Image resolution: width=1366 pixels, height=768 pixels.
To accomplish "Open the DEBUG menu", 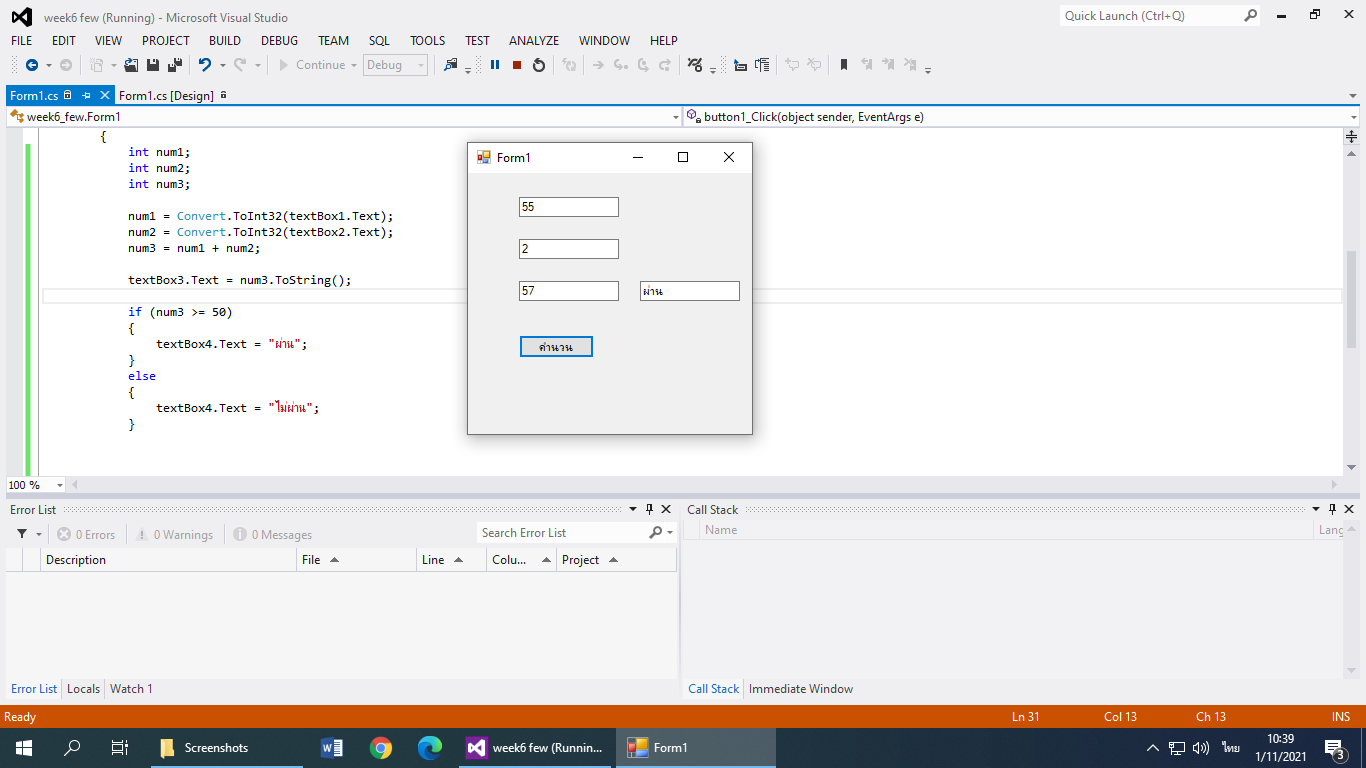I will point(279,41).
